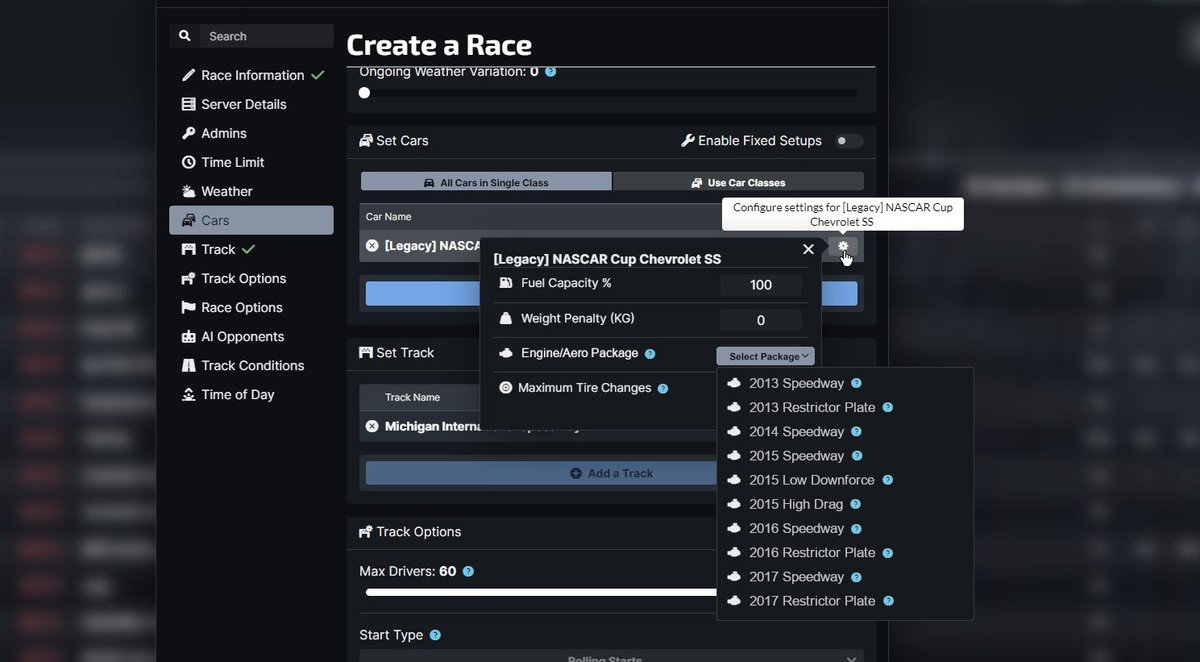Screen dimensions: 1200x662
Task: Choose 2013 Restrictor Plate package
Action: pyautogui.click(x=812, y=407)
